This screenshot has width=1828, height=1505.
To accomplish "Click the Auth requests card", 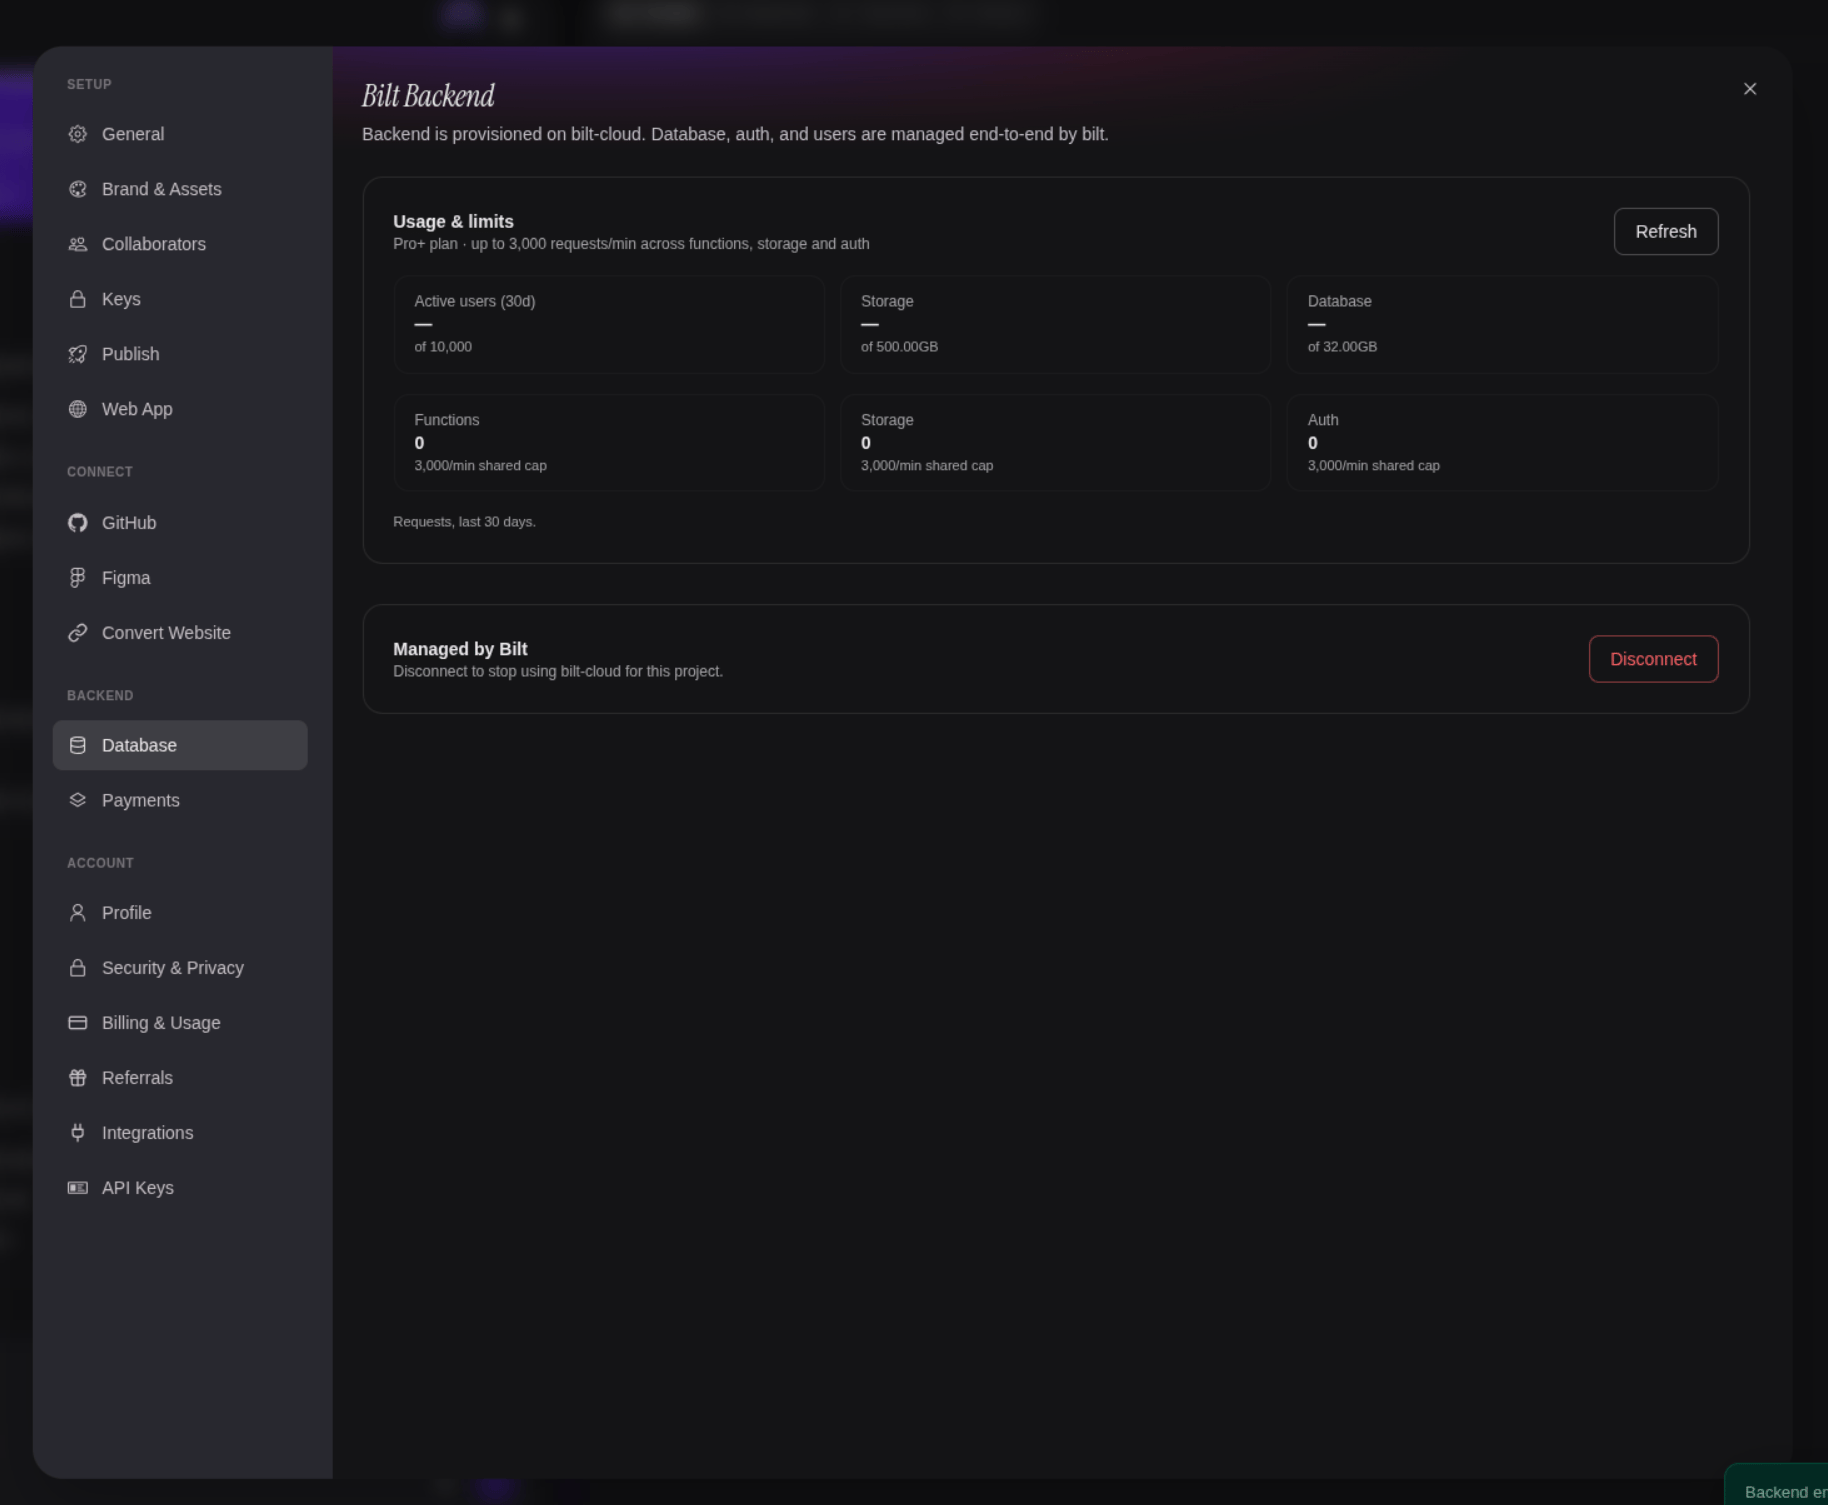I will tap(1502, 443).
